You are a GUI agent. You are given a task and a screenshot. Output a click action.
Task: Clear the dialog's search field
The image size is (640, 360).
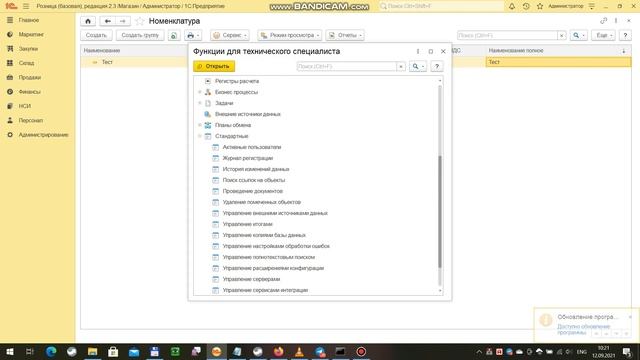pos(401,66)
